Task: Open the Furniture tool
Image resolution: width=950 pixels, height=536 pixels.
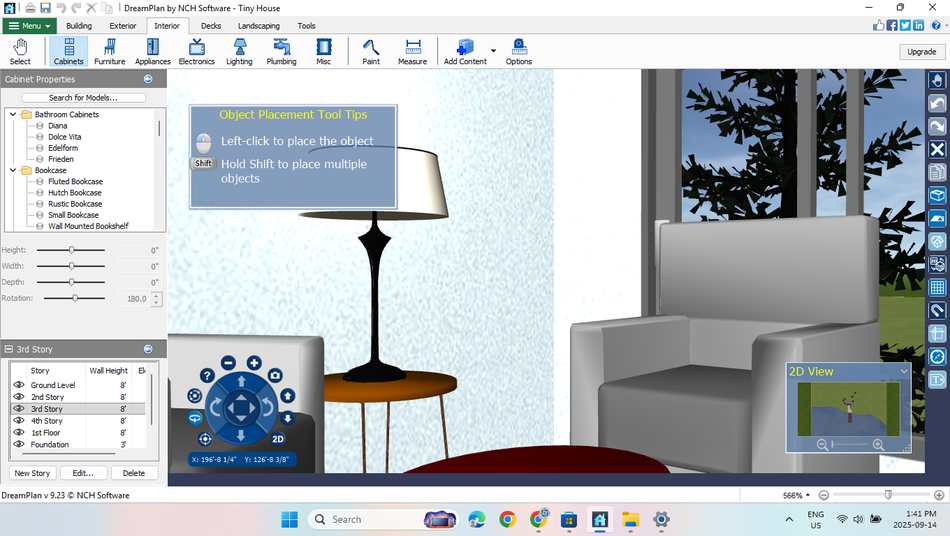Action: click(110, 51)
